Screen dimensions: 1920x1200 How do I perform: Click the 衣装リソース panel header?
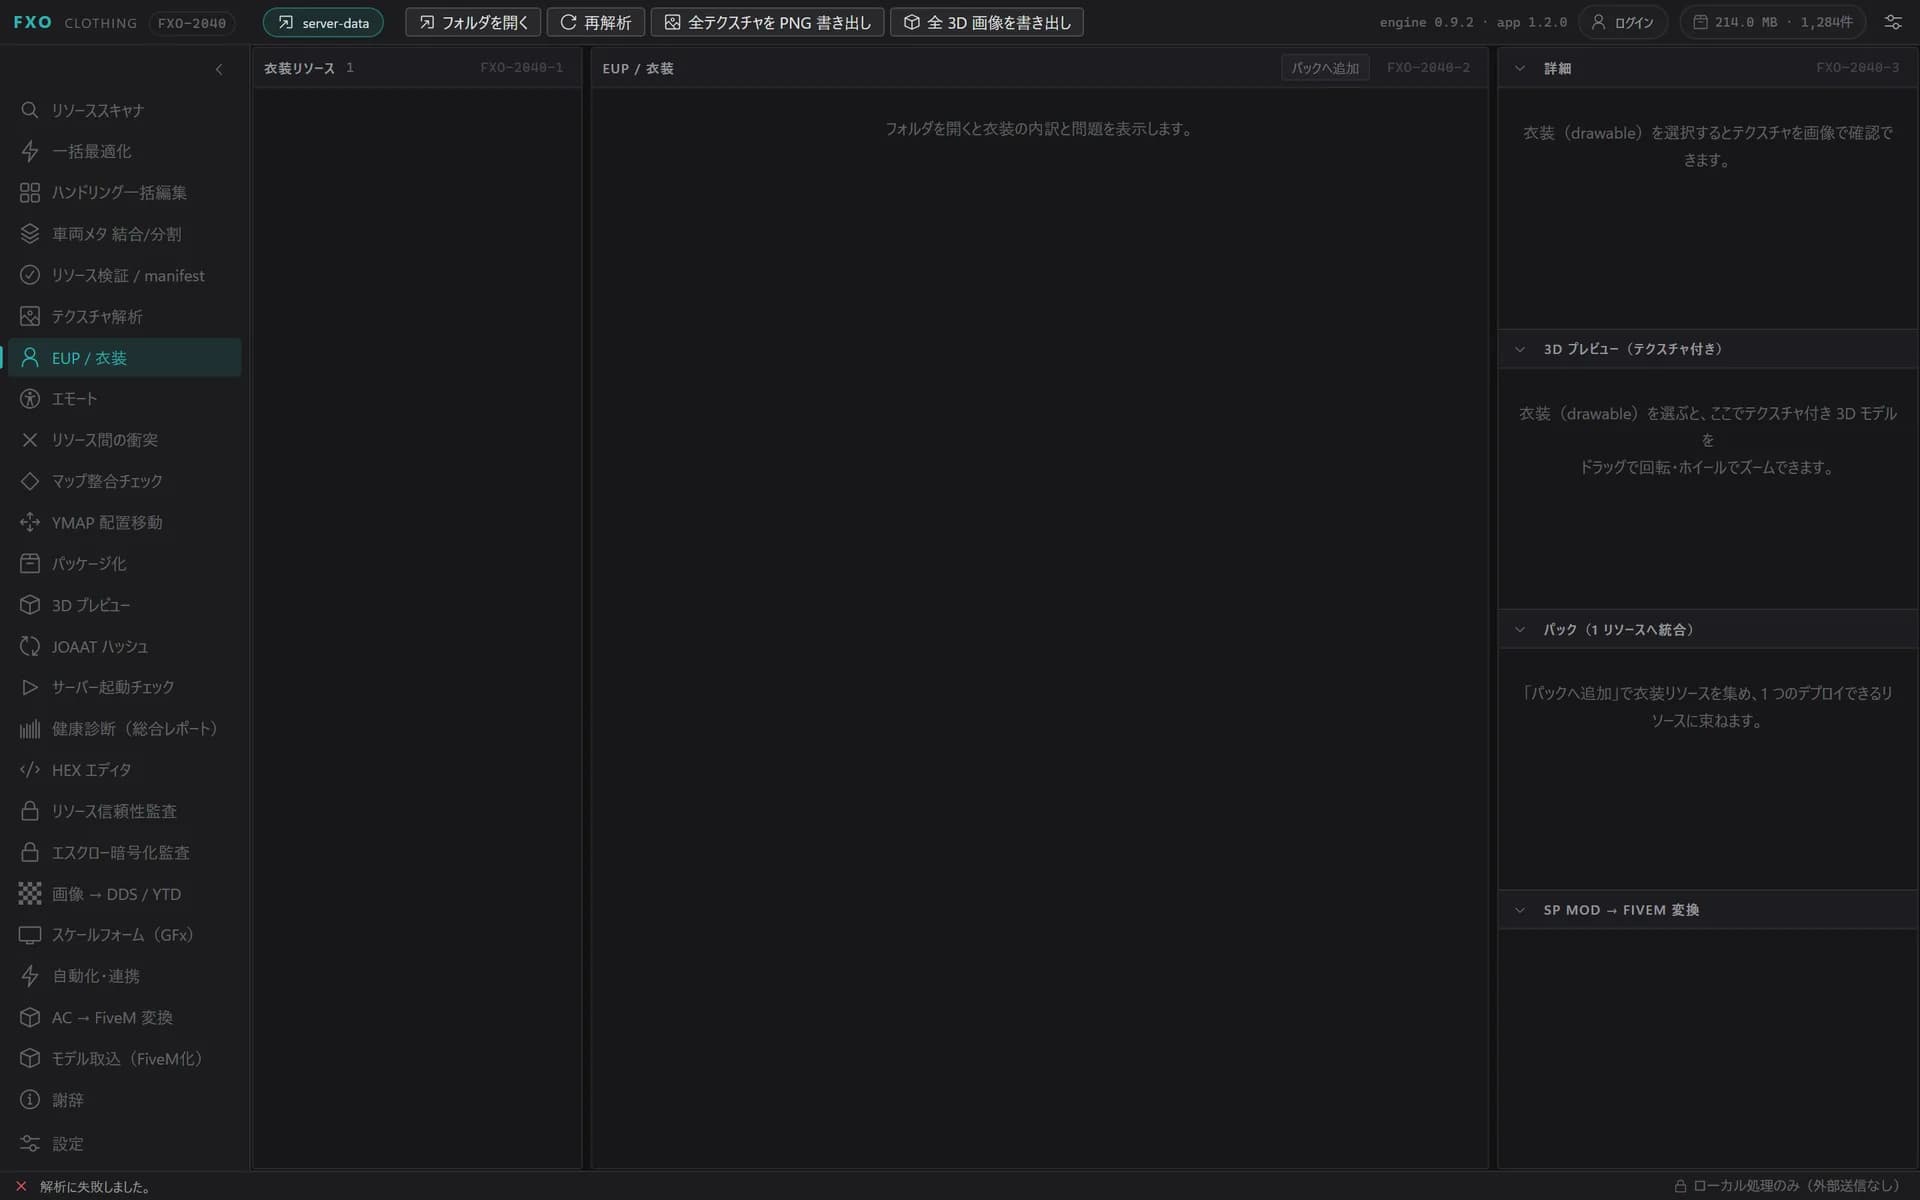pyautogui.click(x=417, y=68)
